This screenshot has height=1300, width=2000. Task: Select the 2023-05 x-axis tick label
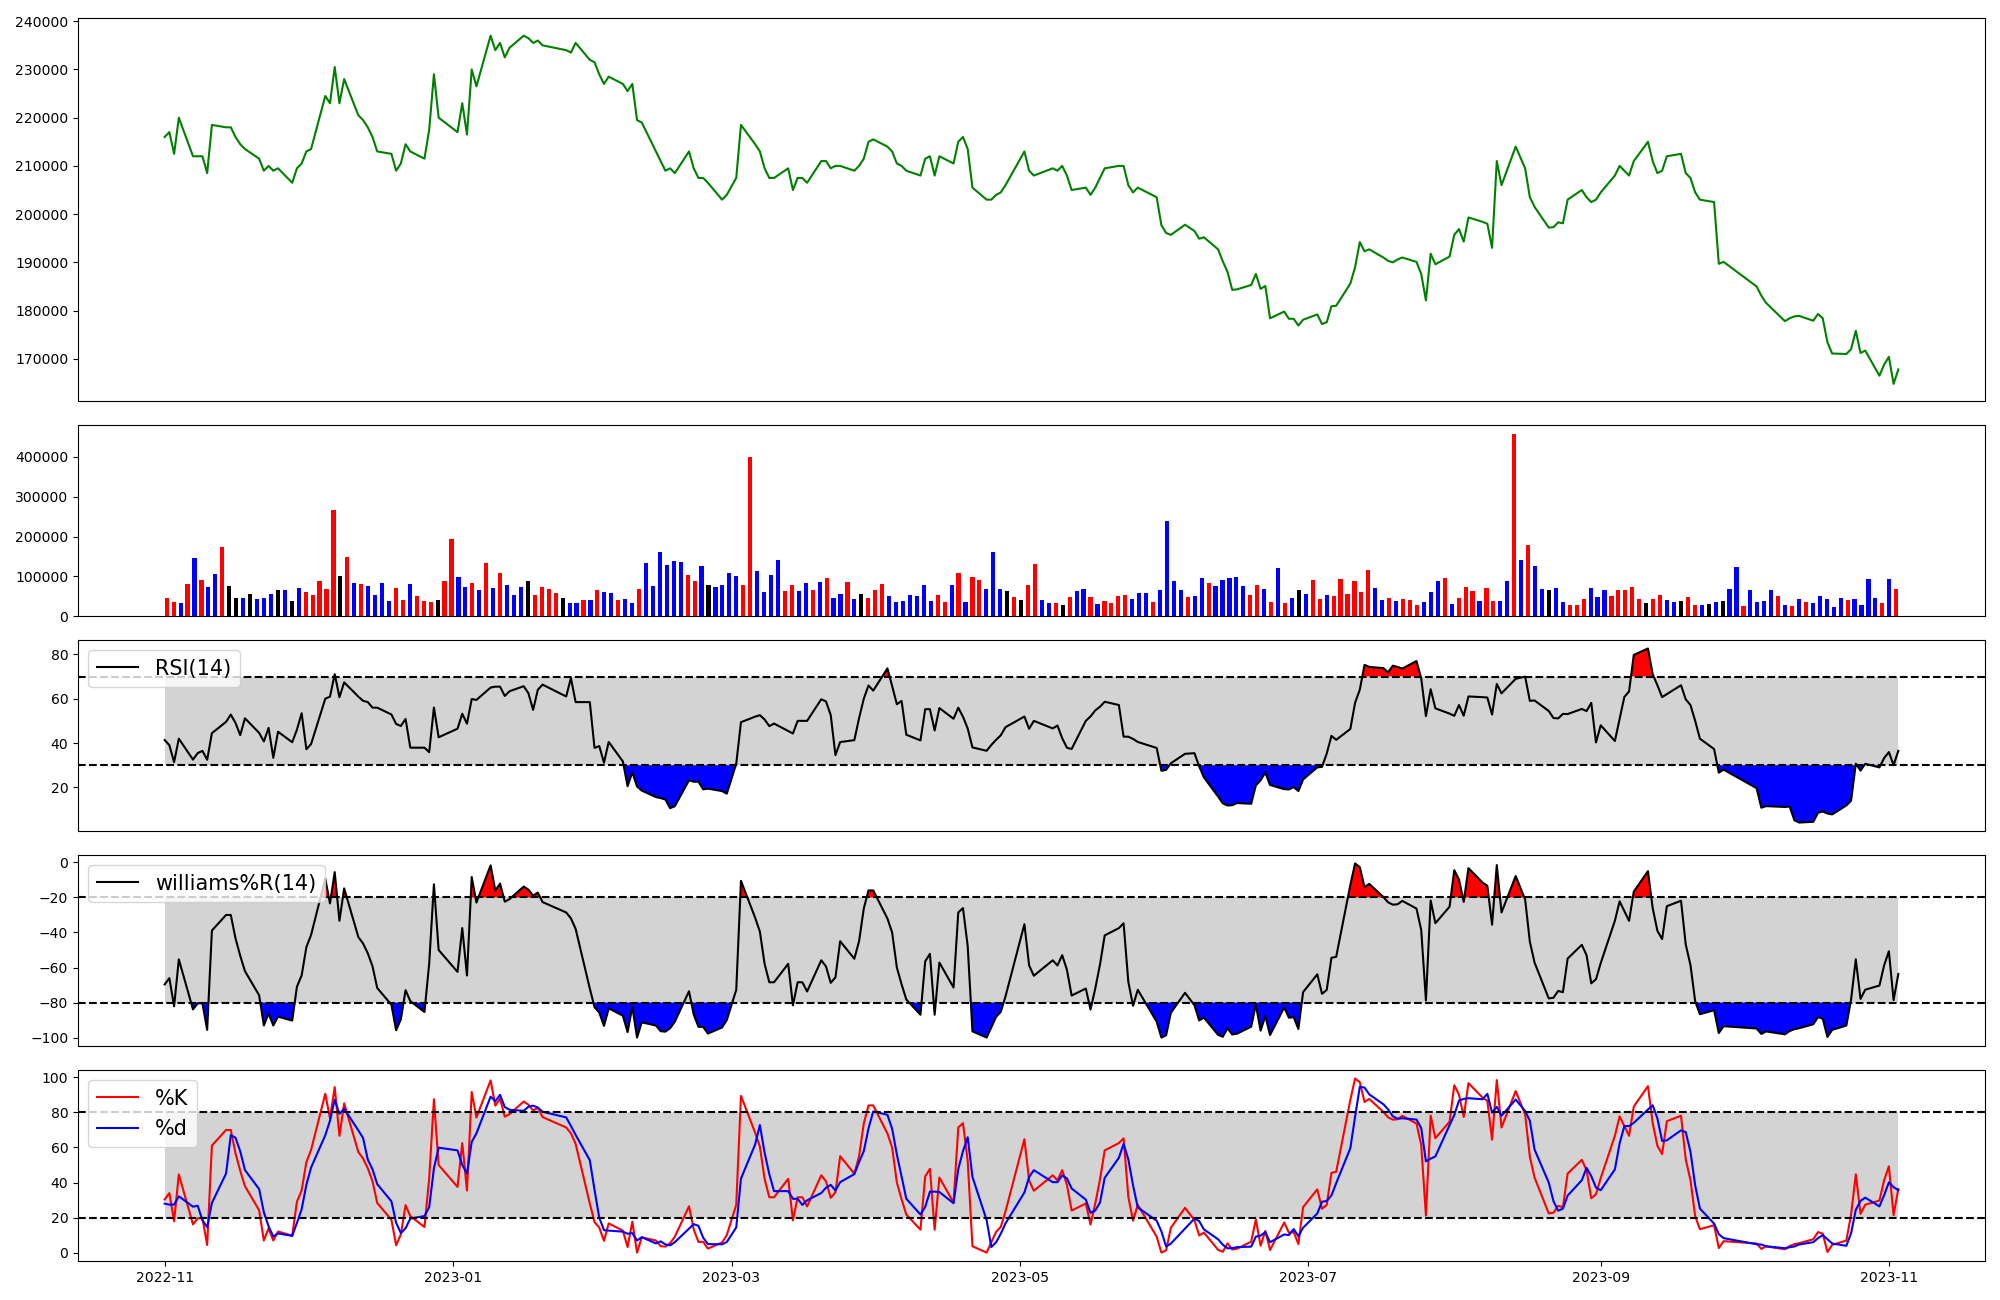pyautogui.click(x=1020, y=1277)
